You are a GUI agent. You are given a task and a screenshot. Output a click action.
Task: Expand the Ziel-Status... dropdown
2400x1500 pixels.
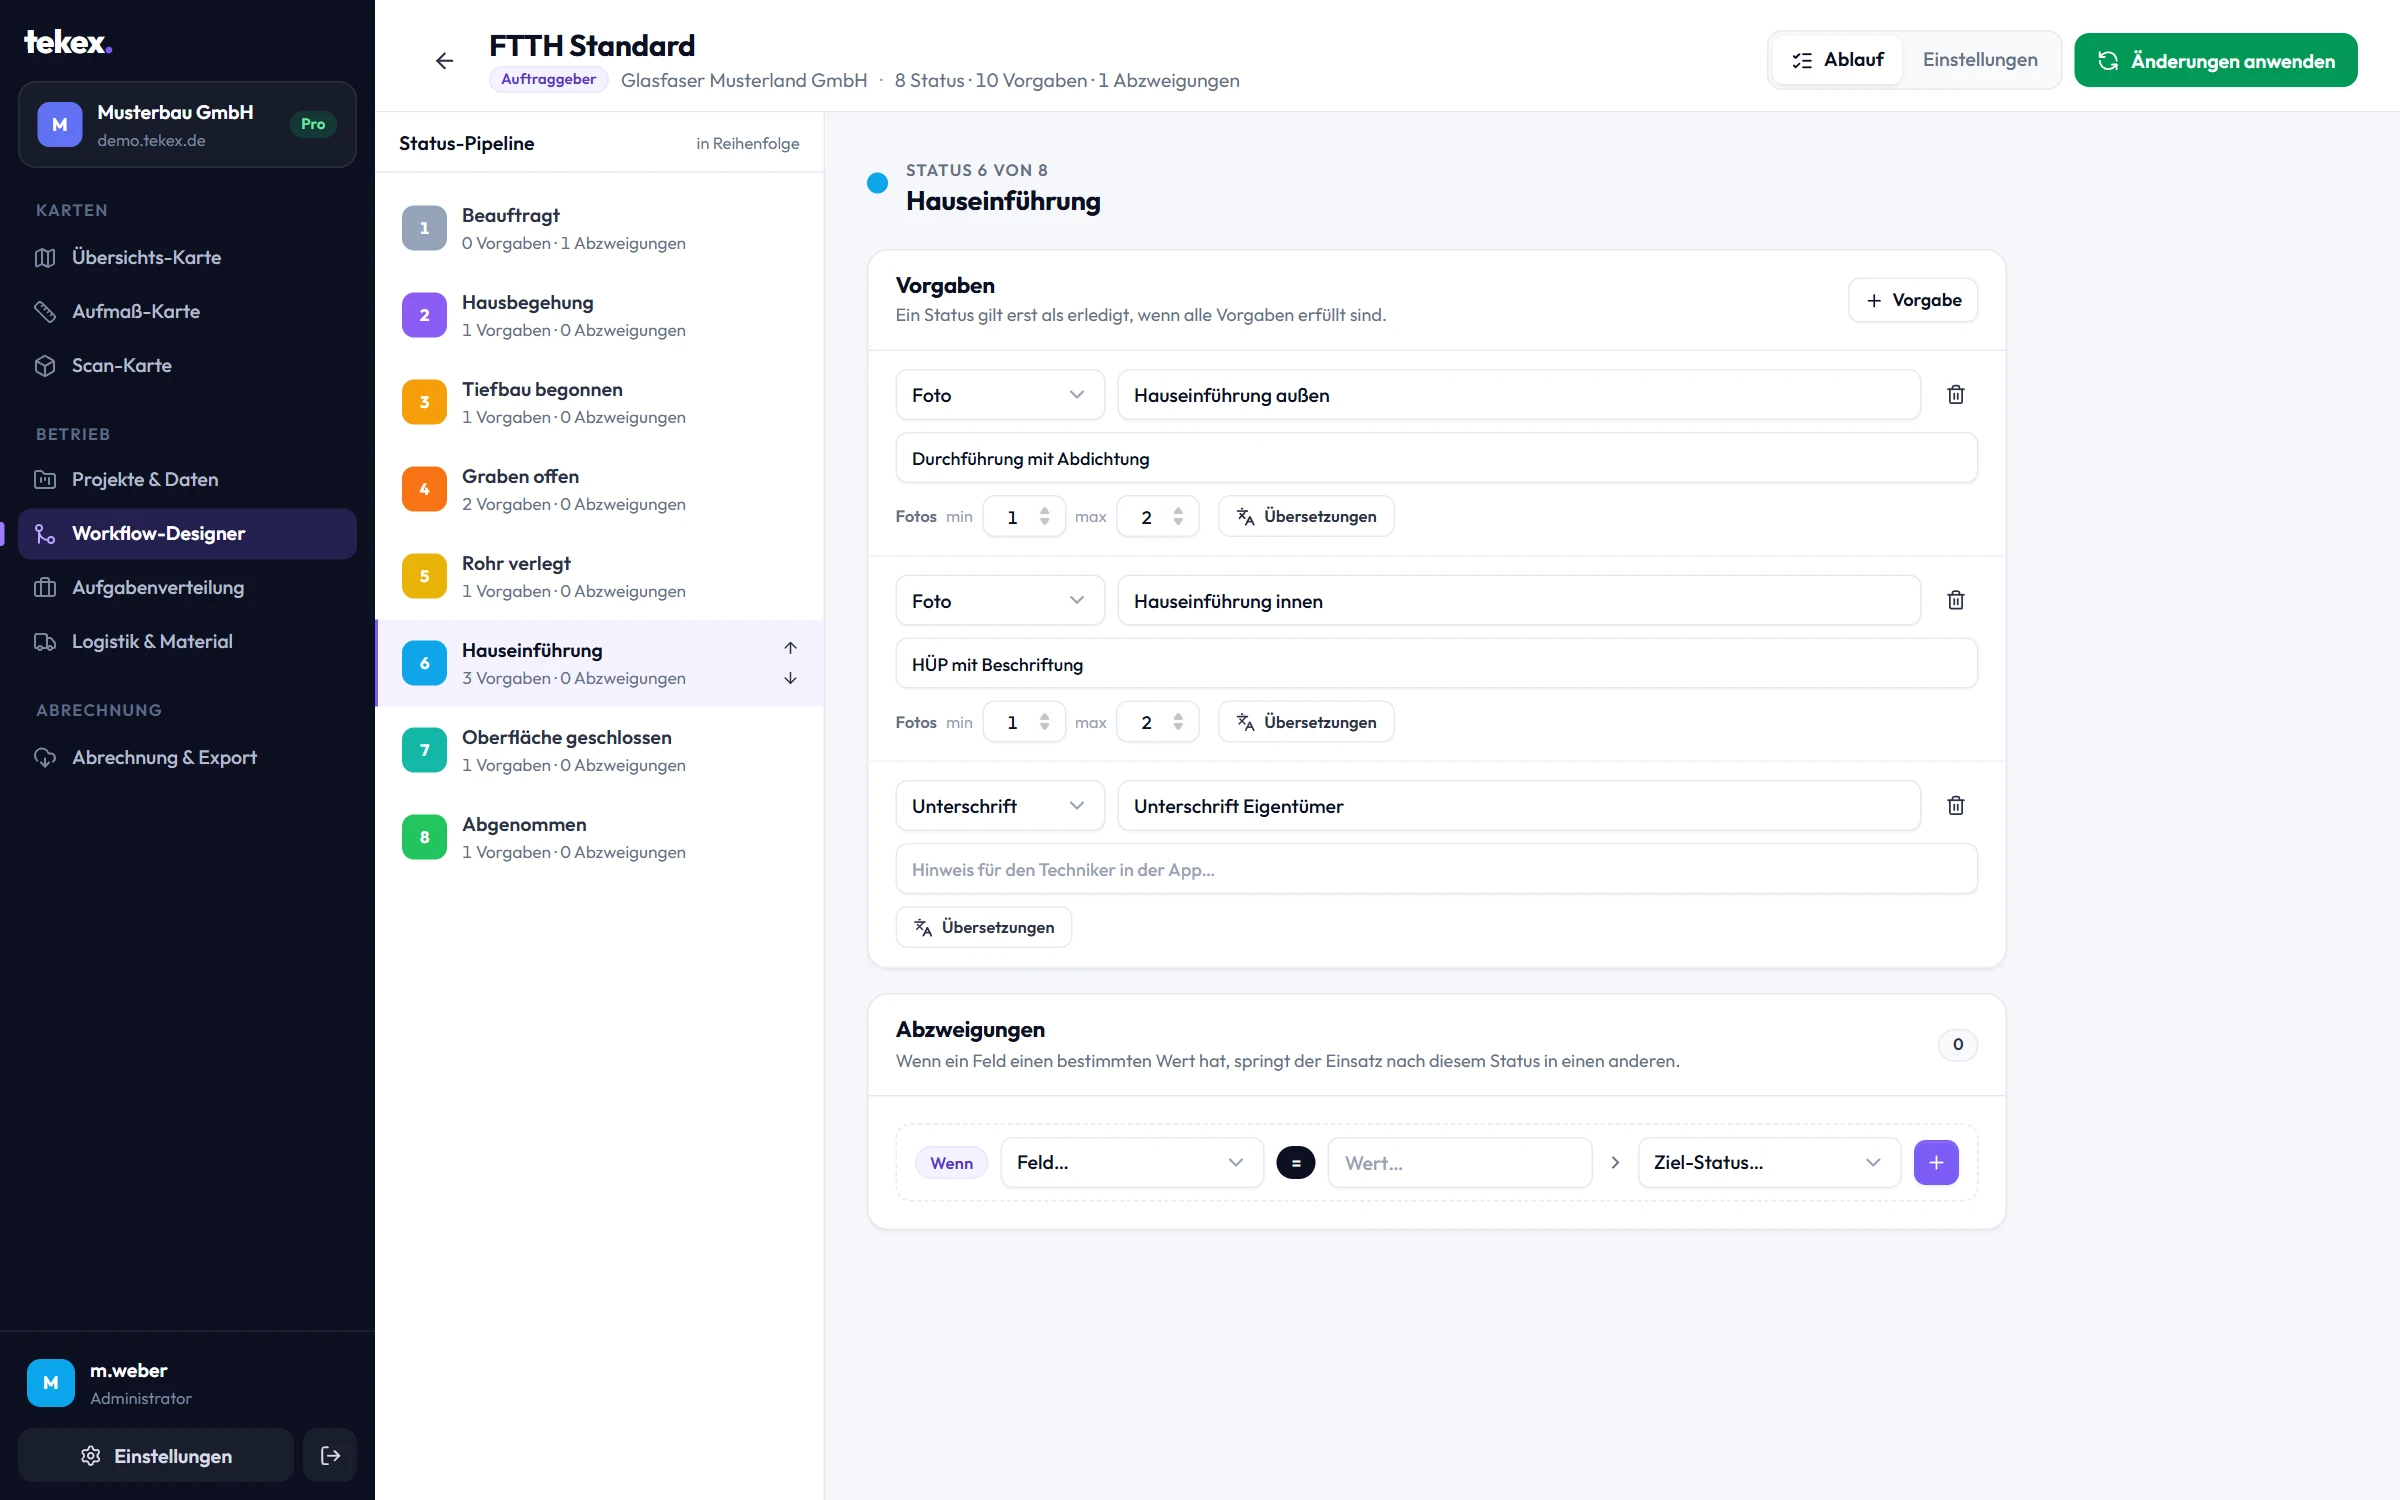pos(1768,1162)
